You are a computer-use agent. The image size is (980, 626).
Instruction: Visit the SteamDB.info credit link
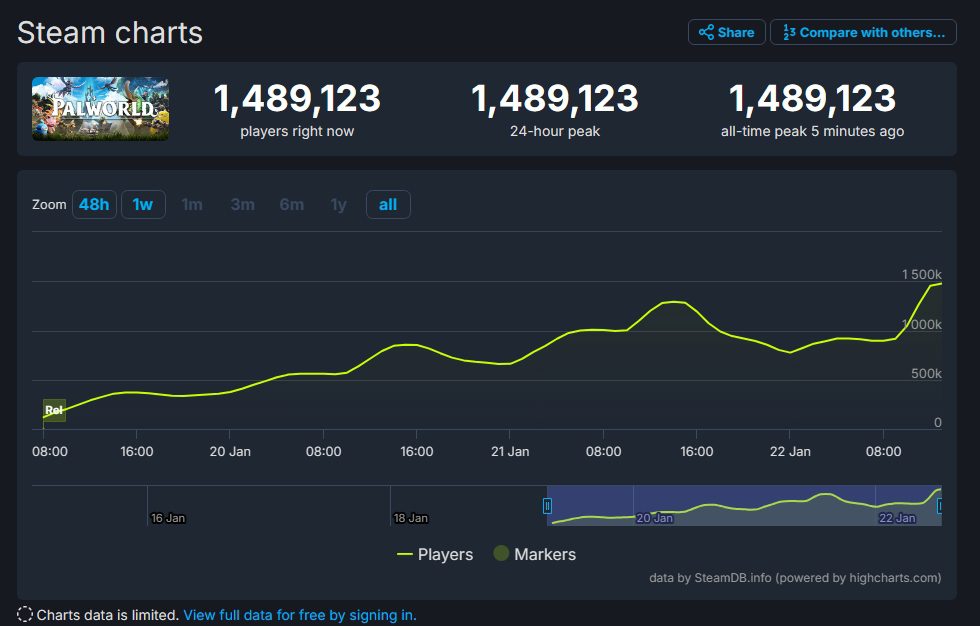[x=733, y=578]
